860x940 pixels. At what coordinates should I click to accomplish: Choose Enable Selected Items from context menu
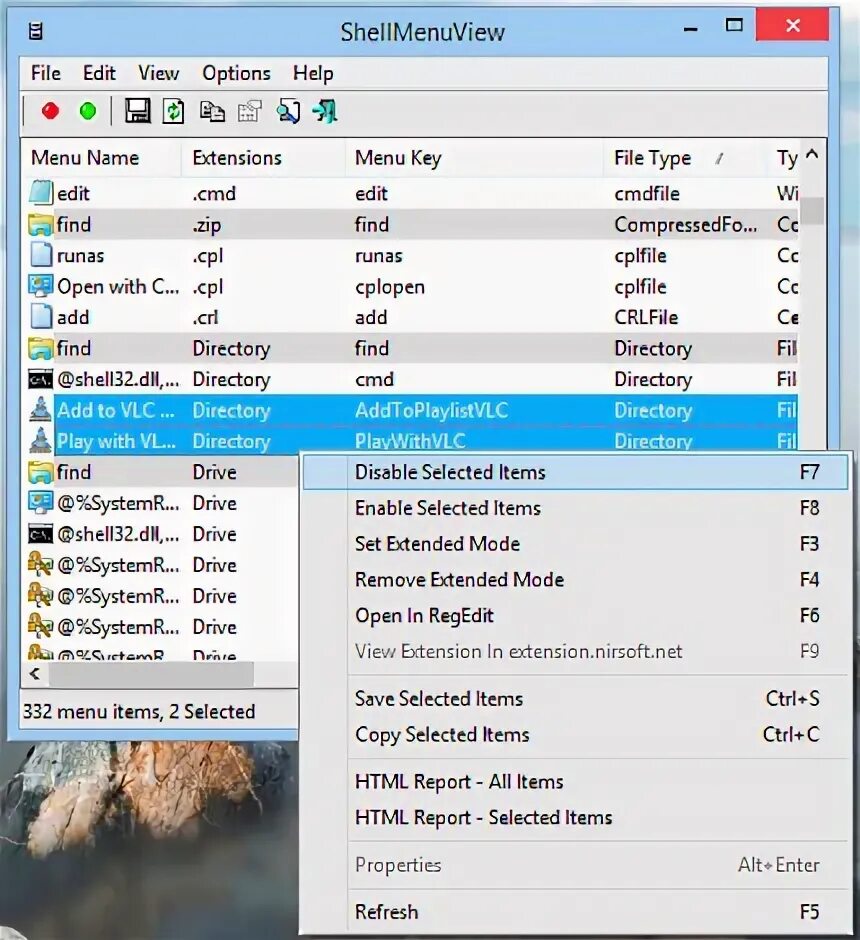click(x=575, y=508)
